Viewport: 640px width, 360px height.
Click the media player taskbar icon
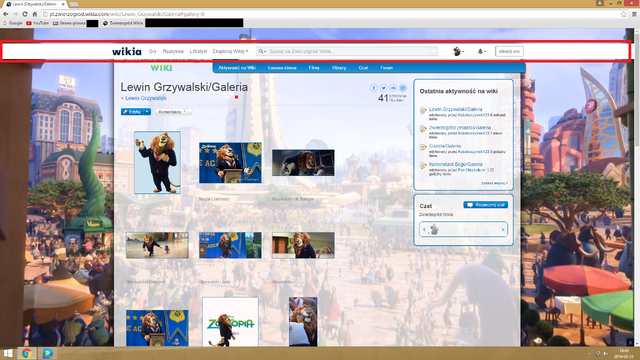(47, 353)
